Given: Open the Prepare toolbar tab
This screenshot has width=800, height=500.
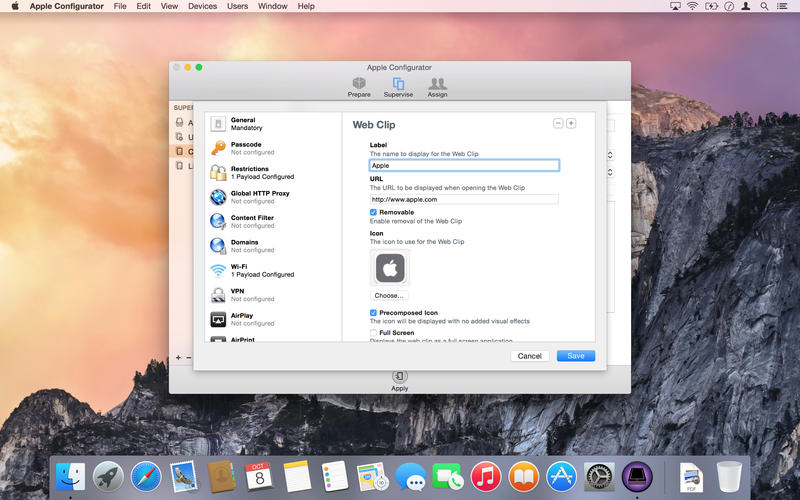Looking at the screenshot, I should click(358, 87).
